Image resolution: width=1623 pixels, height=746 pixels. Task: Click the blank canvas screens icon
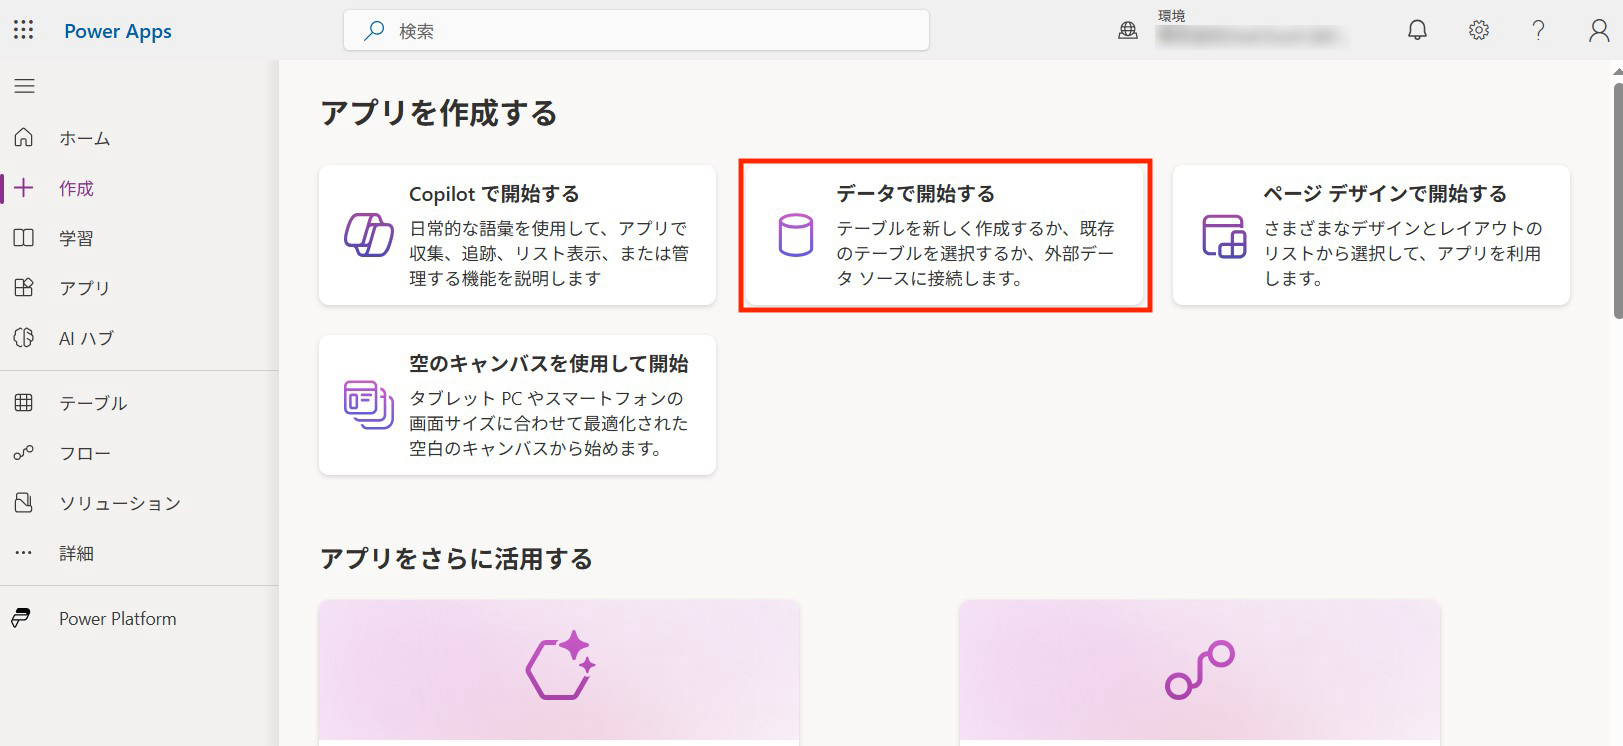pos(369,405)
